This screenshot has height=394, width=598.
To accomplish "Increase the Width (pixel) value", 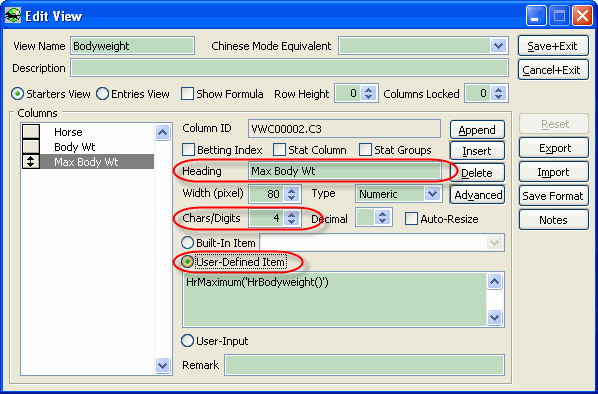I will 291,191.
